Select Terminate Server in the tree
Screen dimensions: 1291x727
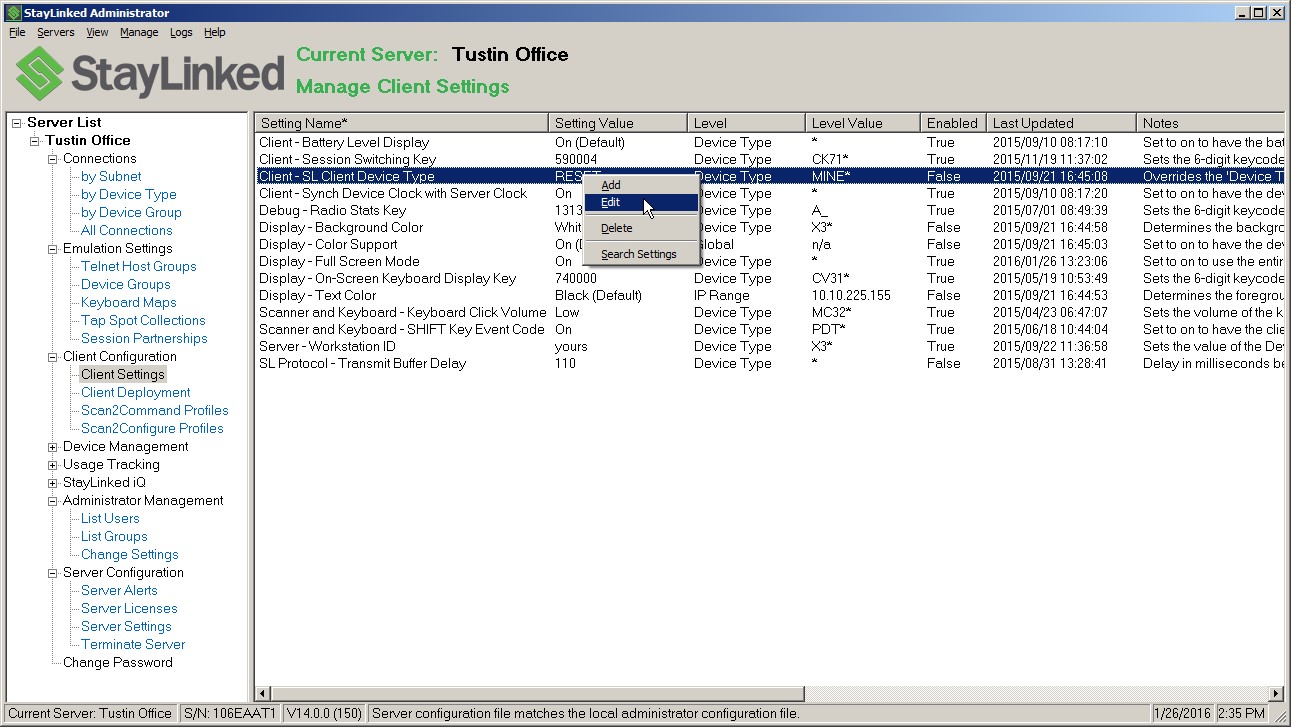click(133, 645)
